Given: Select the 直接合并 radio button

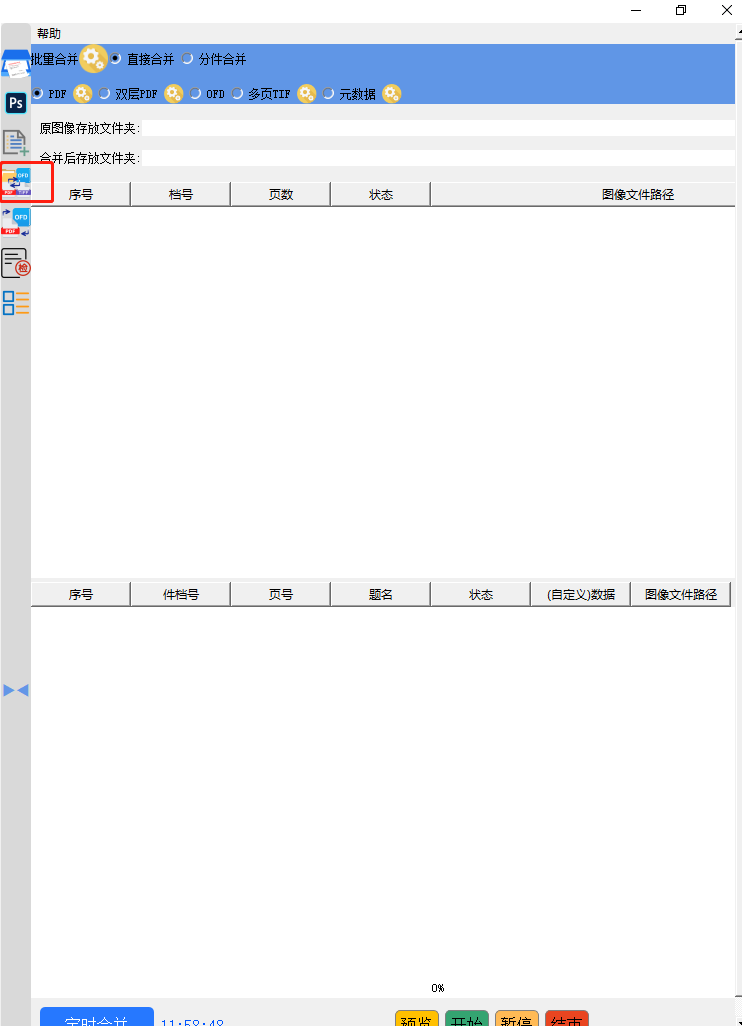Looking at the screenshot, I should [116, 59].
